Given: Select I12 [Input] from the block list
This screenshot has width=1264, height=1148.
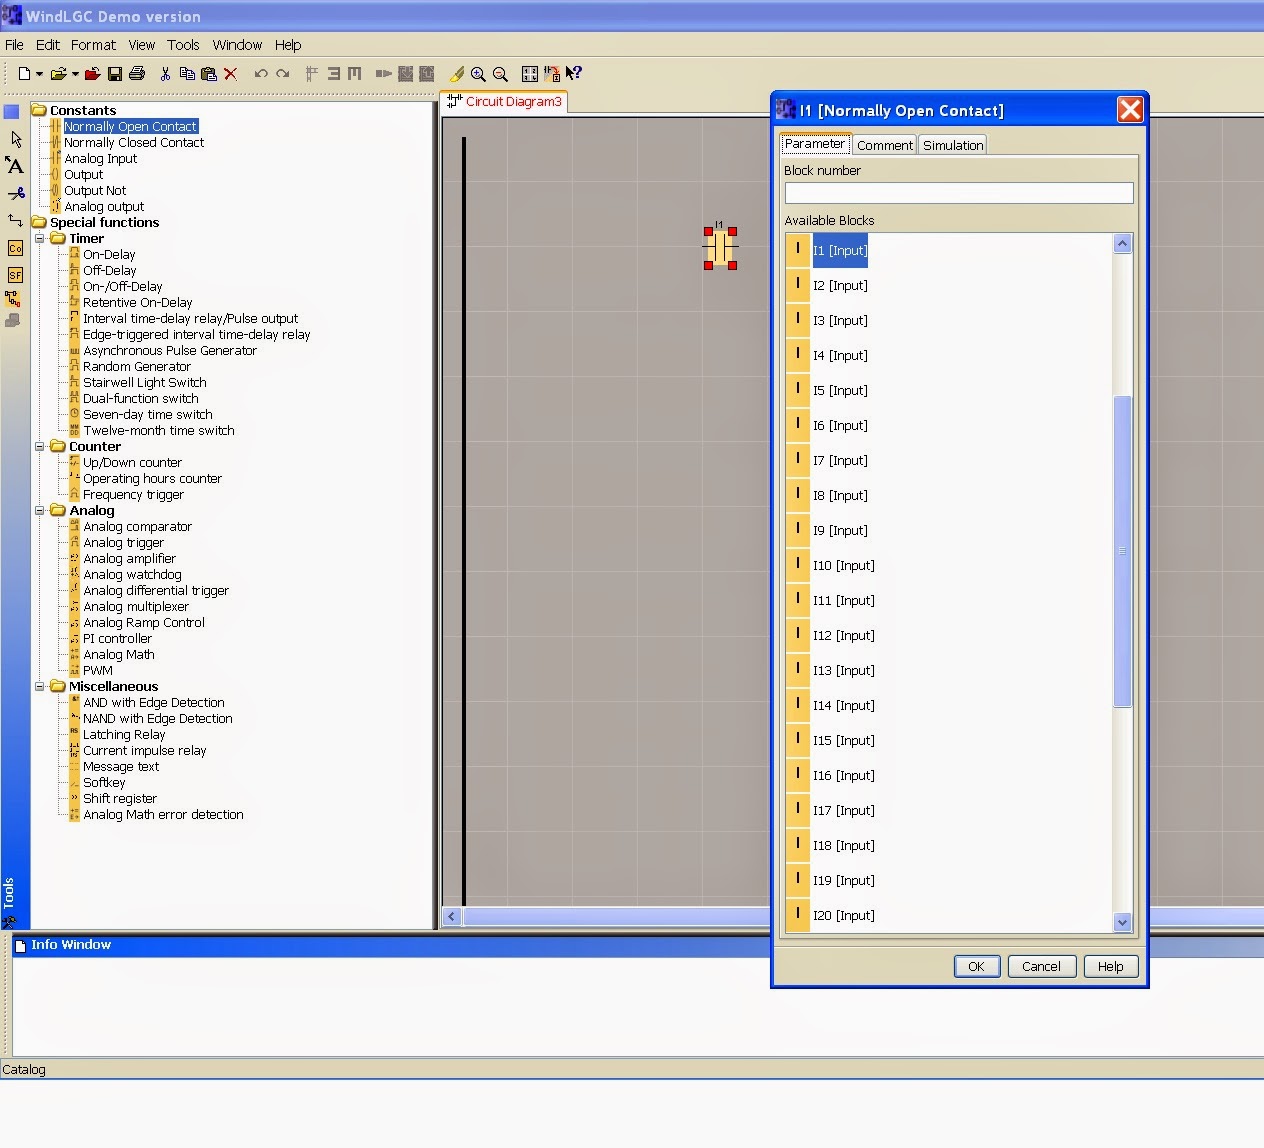Looking at the screenshot, I should tap(844, 635).
